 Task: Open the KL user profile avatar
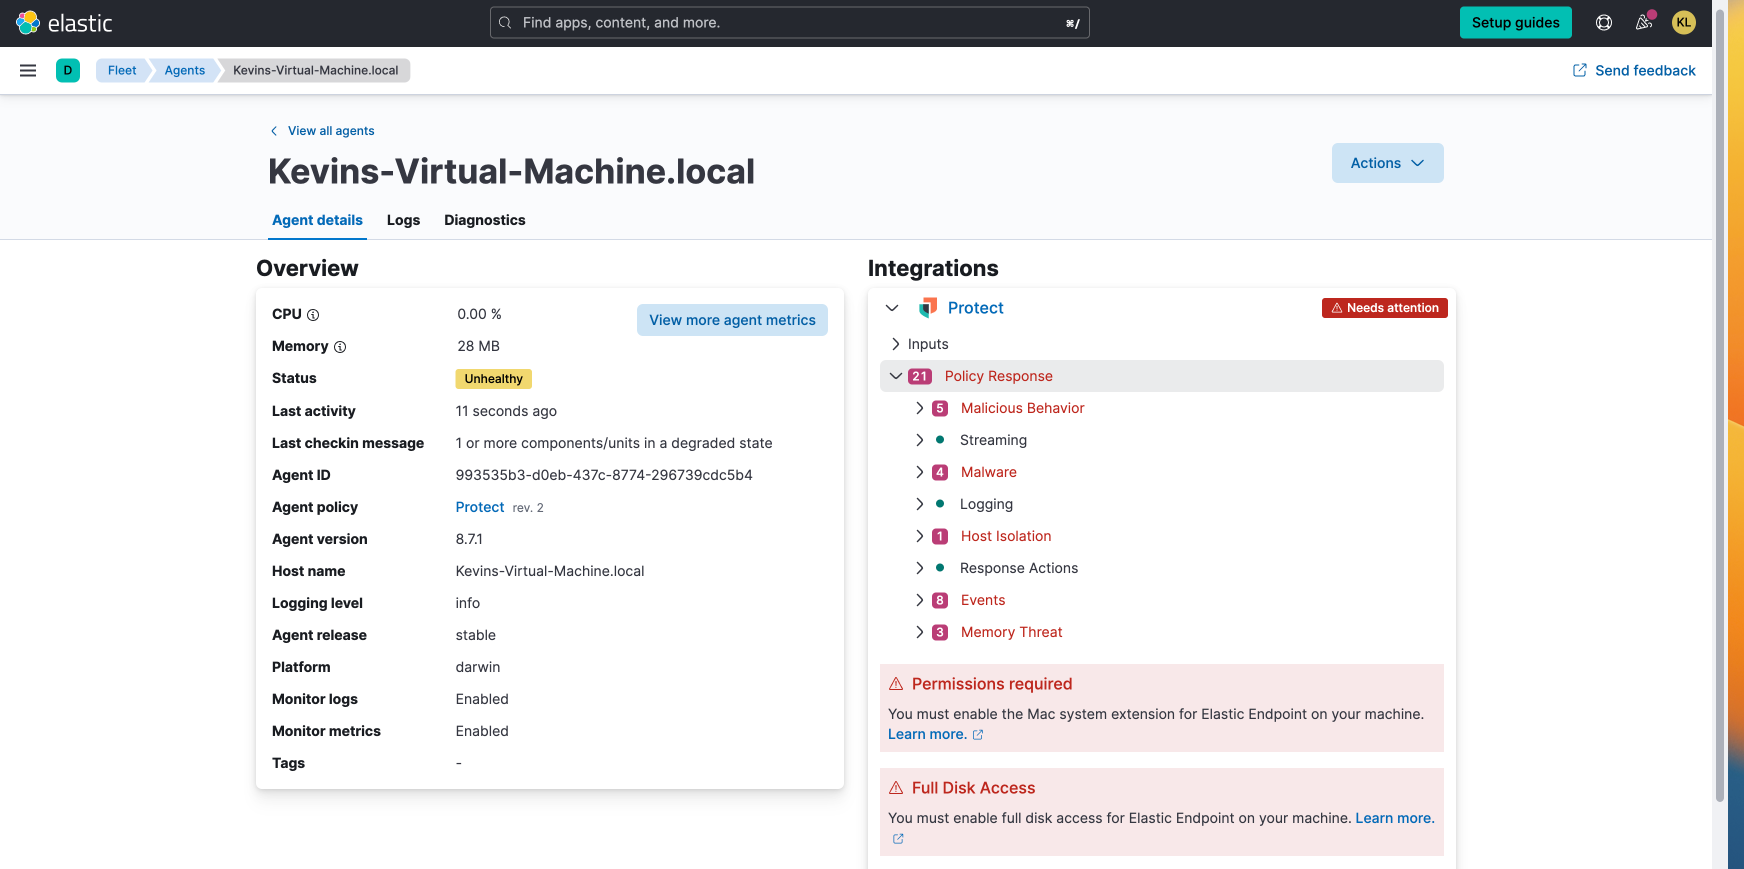[x=1684, y=23]
